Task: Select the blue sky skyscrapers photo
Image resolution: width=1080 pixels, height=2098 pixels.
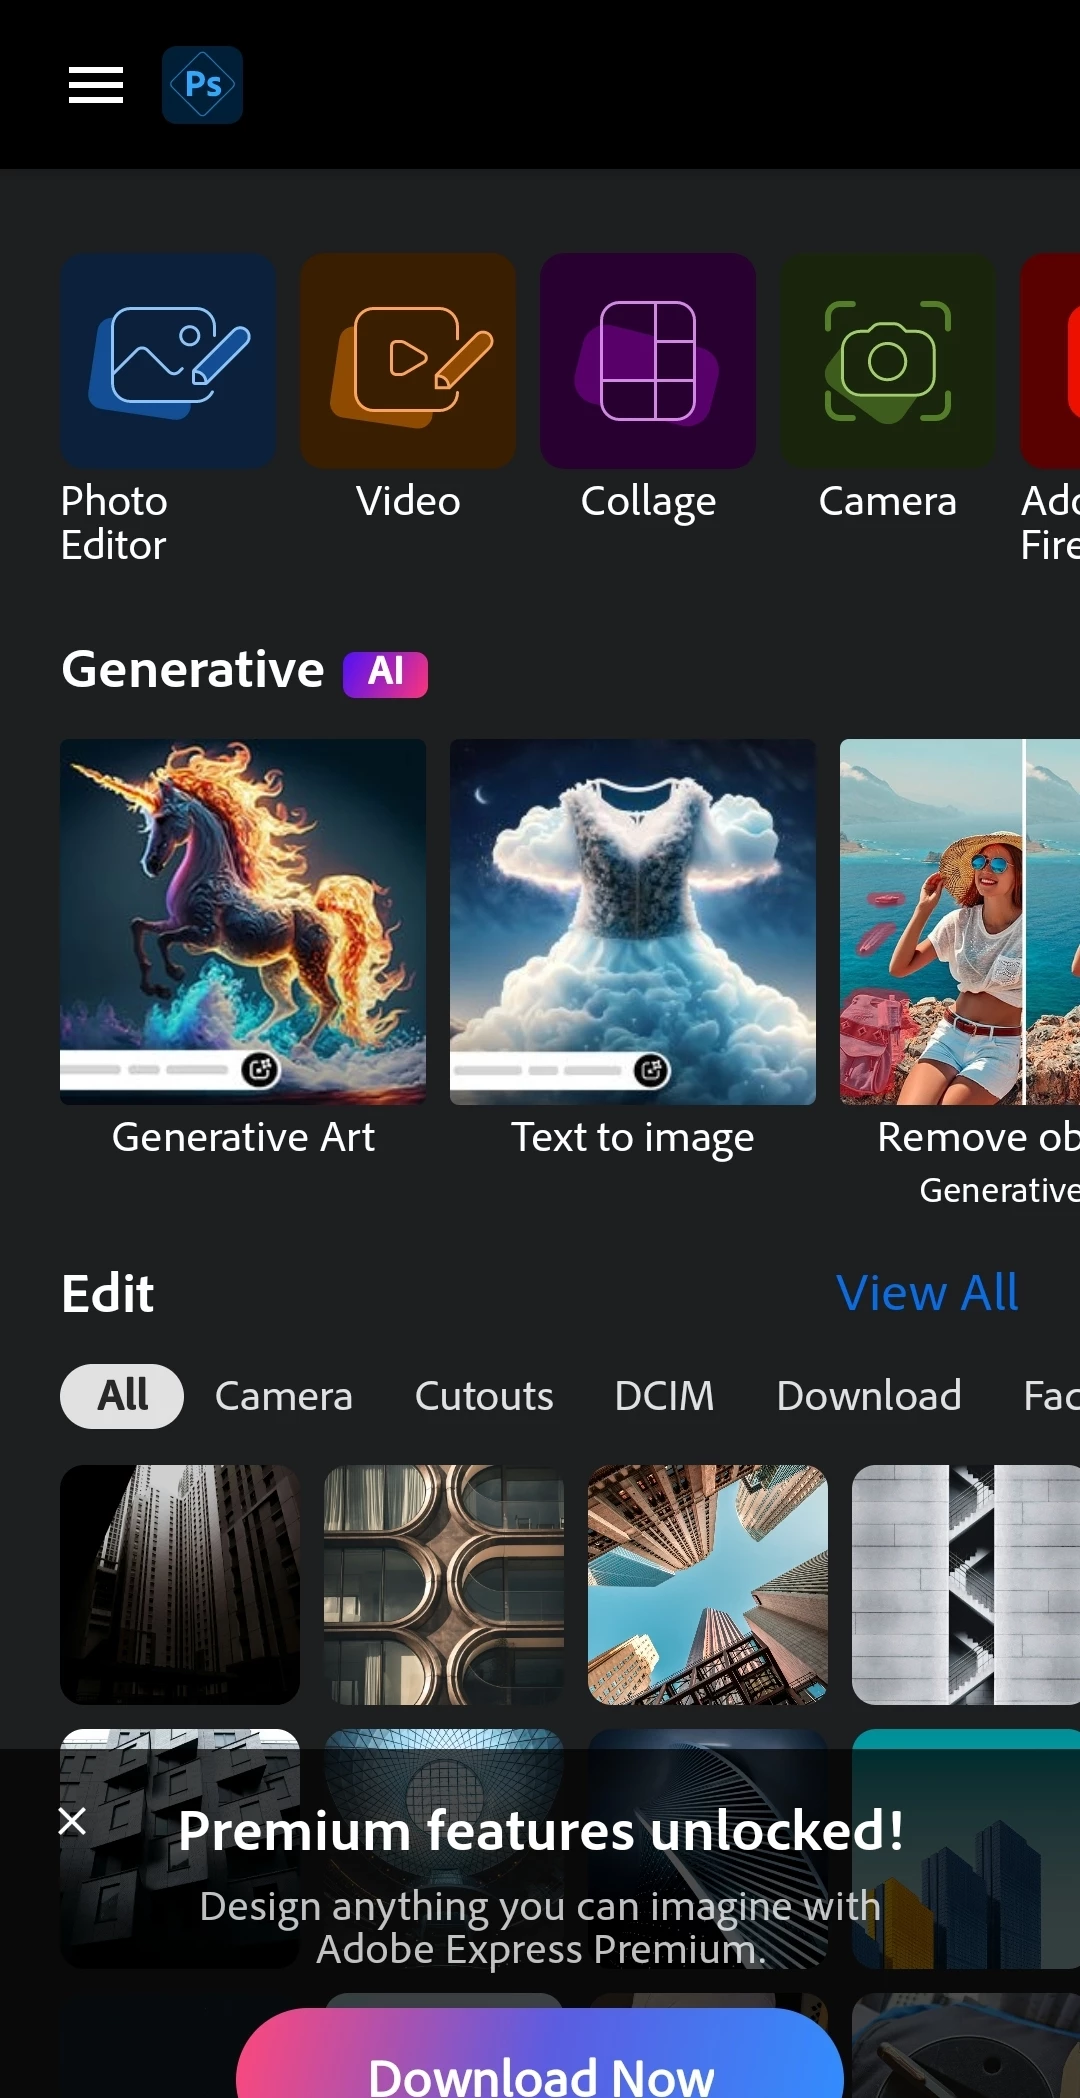Action: pyautogui.click(x=708, y=1585)
